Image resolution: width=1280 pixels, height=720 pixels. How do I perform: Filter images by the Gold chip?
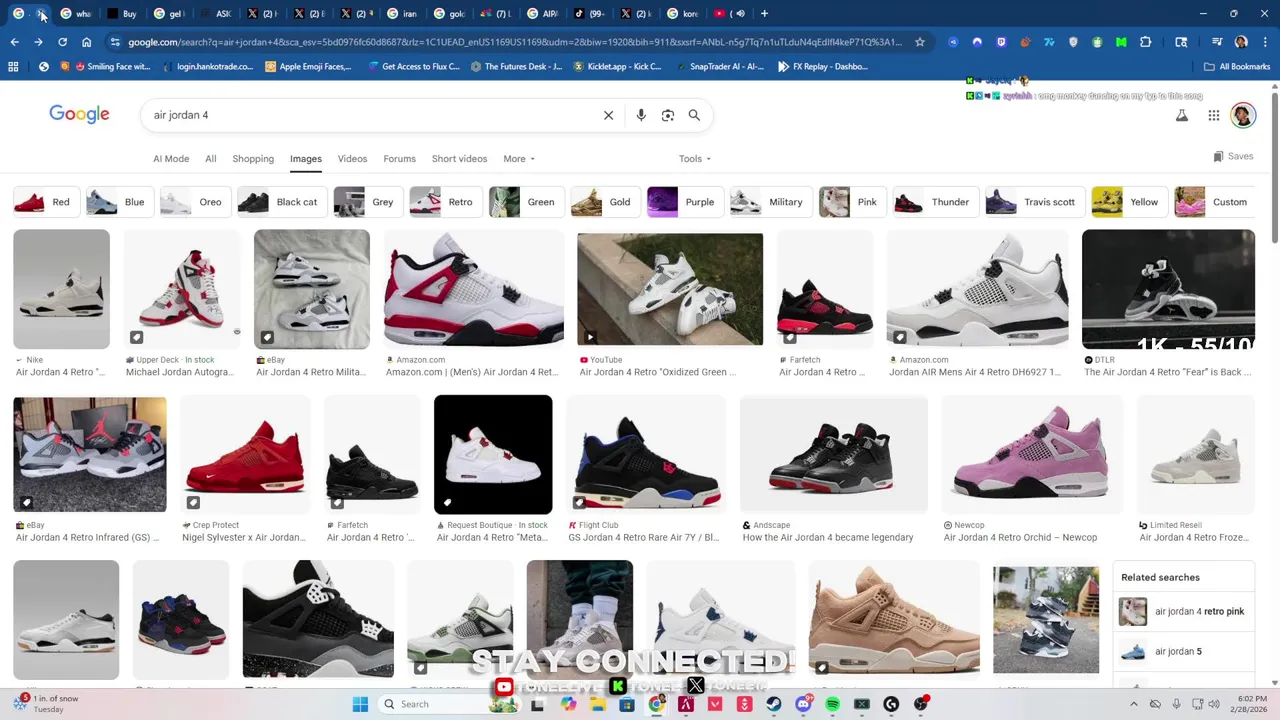click(603, 202)
